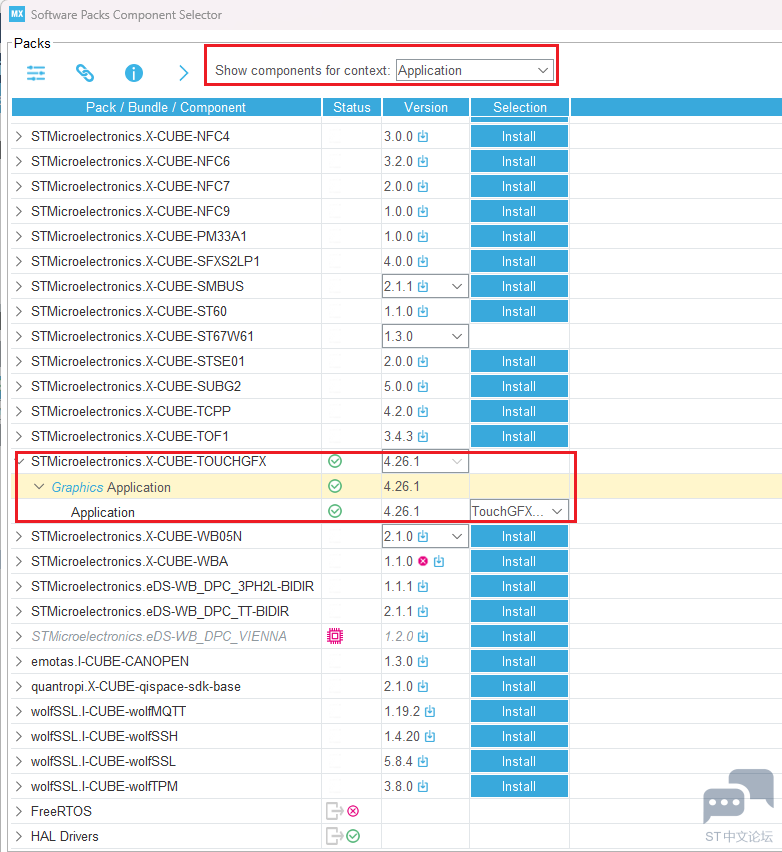
Task: Open the blue info icon
Action: pyautogui.click(x=134, y=73)
